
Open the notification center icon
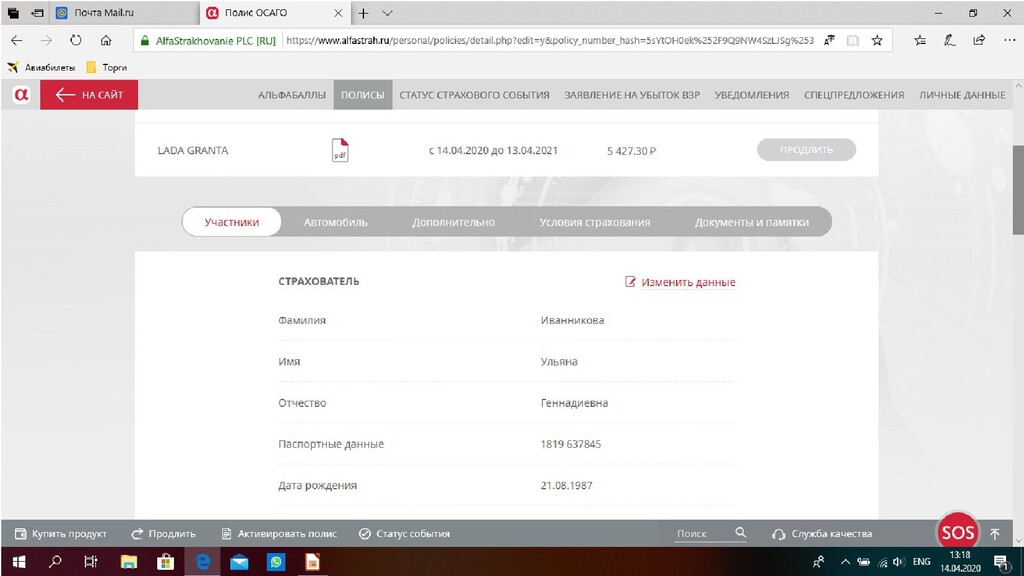pyautogui.click(x=1001, y=562)
